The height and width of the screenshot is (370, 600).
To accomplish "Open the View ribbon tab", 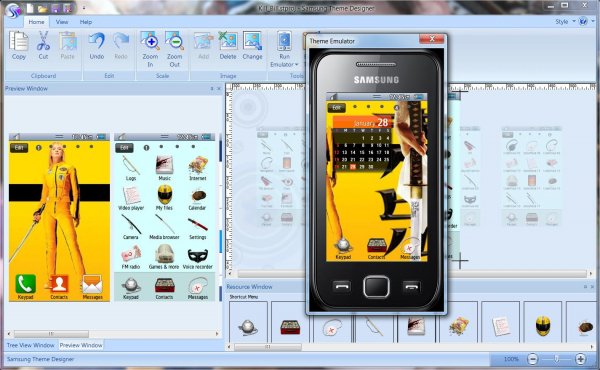I will (x=62, y=22).
